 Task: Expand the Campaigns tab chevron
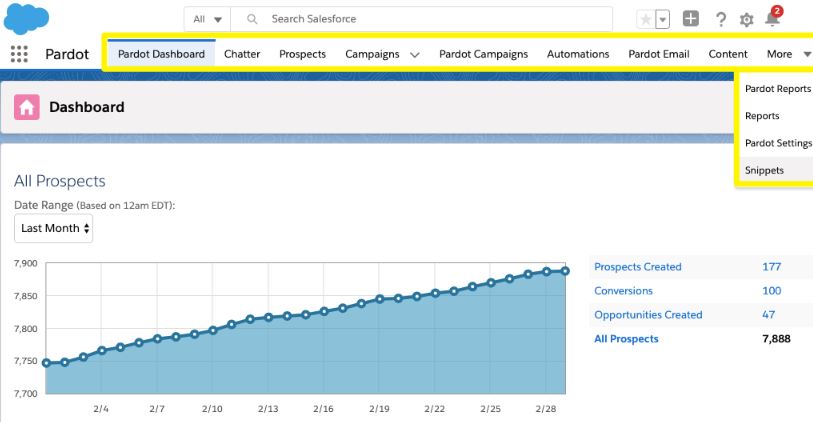(x=415, y=54)
